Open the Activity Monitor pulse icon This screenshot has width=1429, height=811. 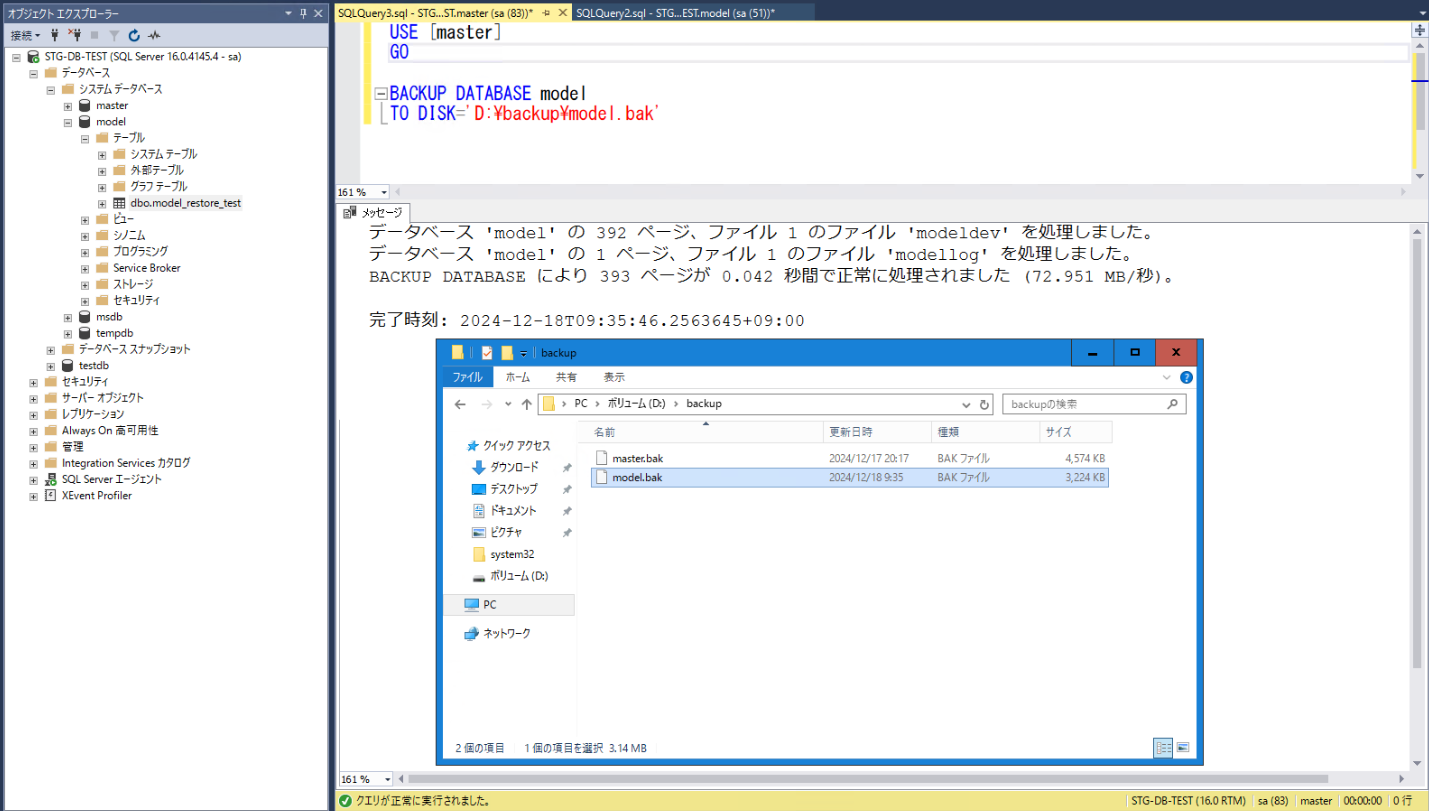pyautogui.click(x=154, y=35)
